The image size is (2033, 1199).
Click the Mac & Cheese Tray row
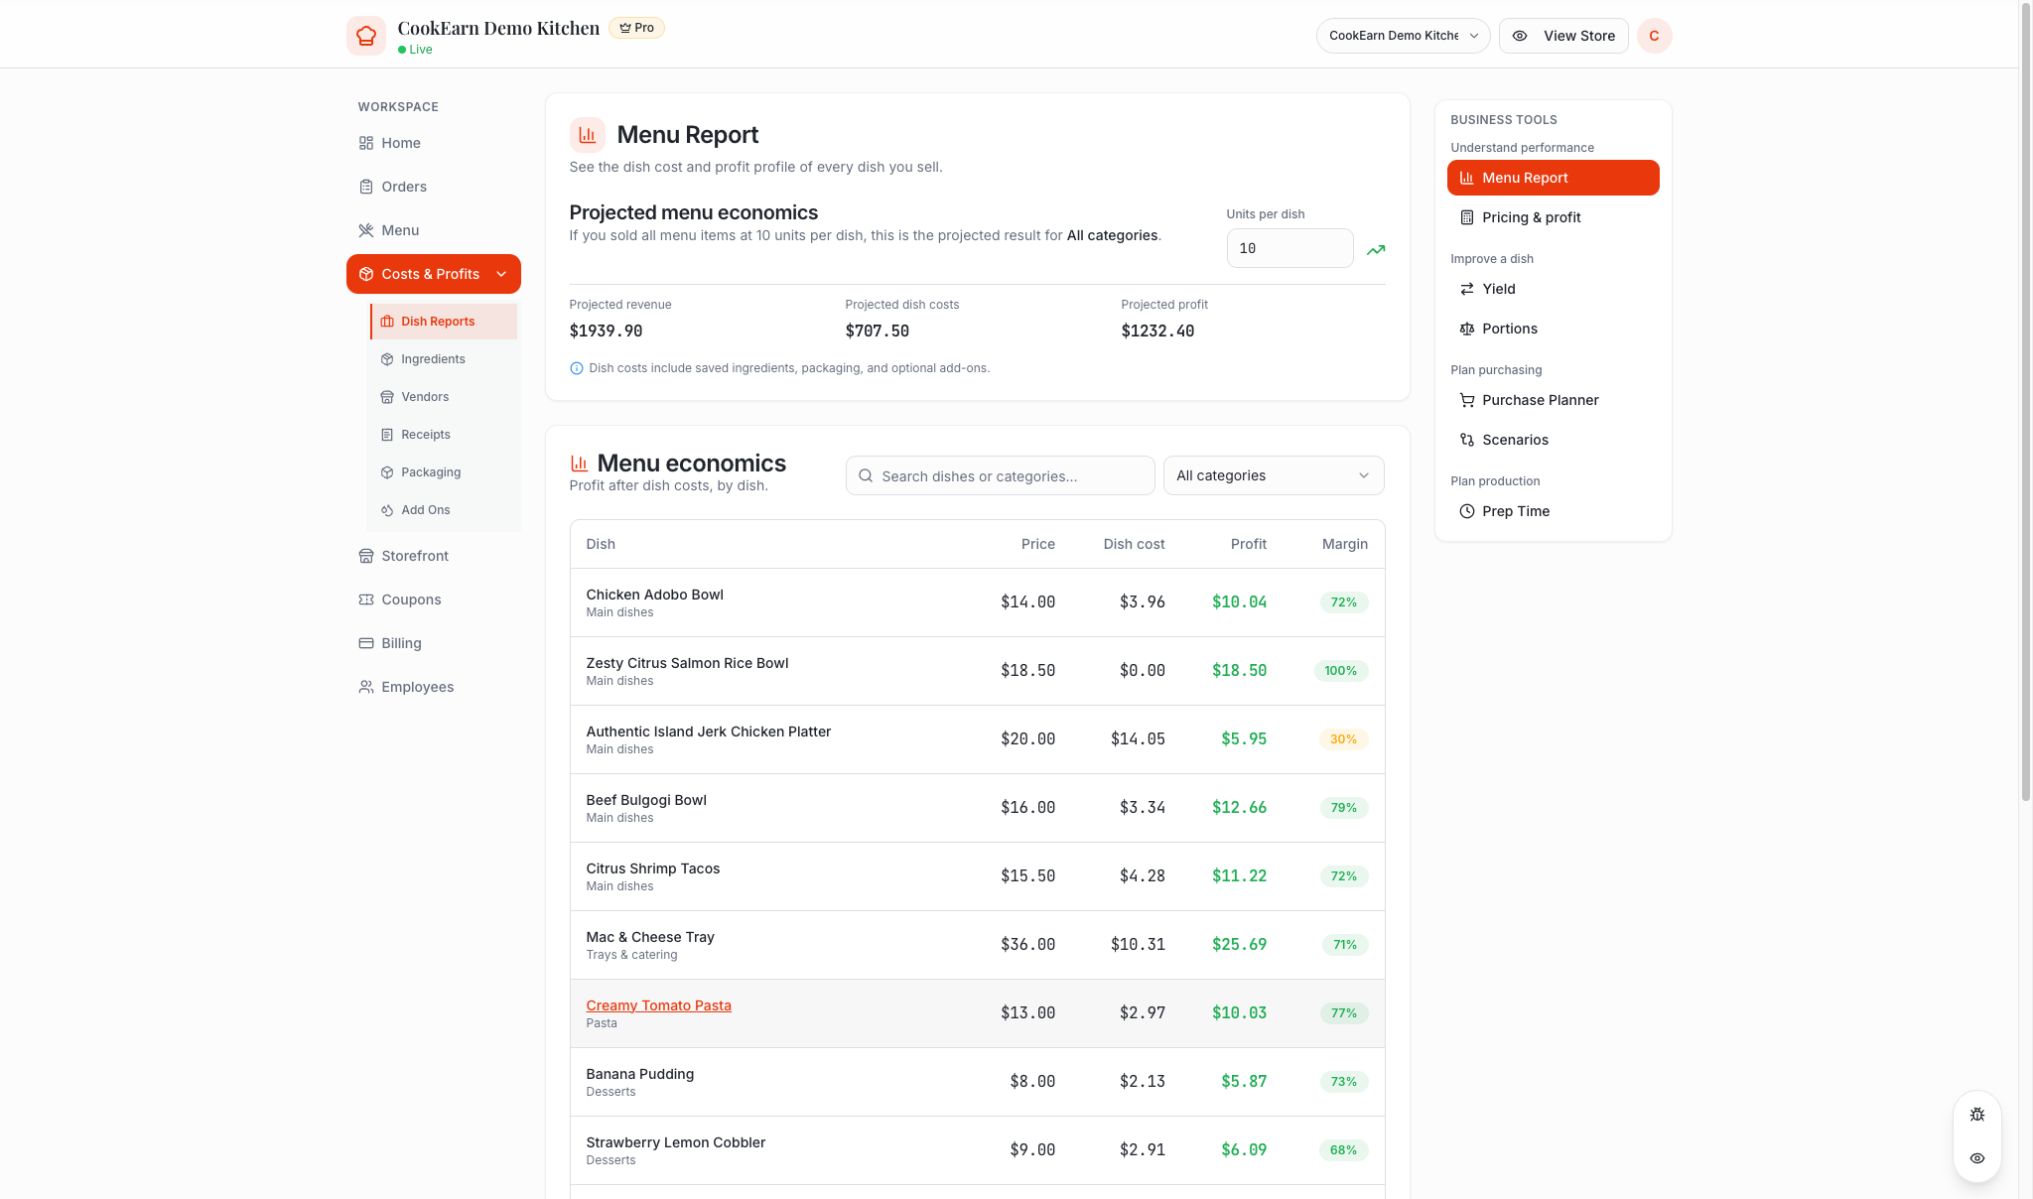coord(977,945)
